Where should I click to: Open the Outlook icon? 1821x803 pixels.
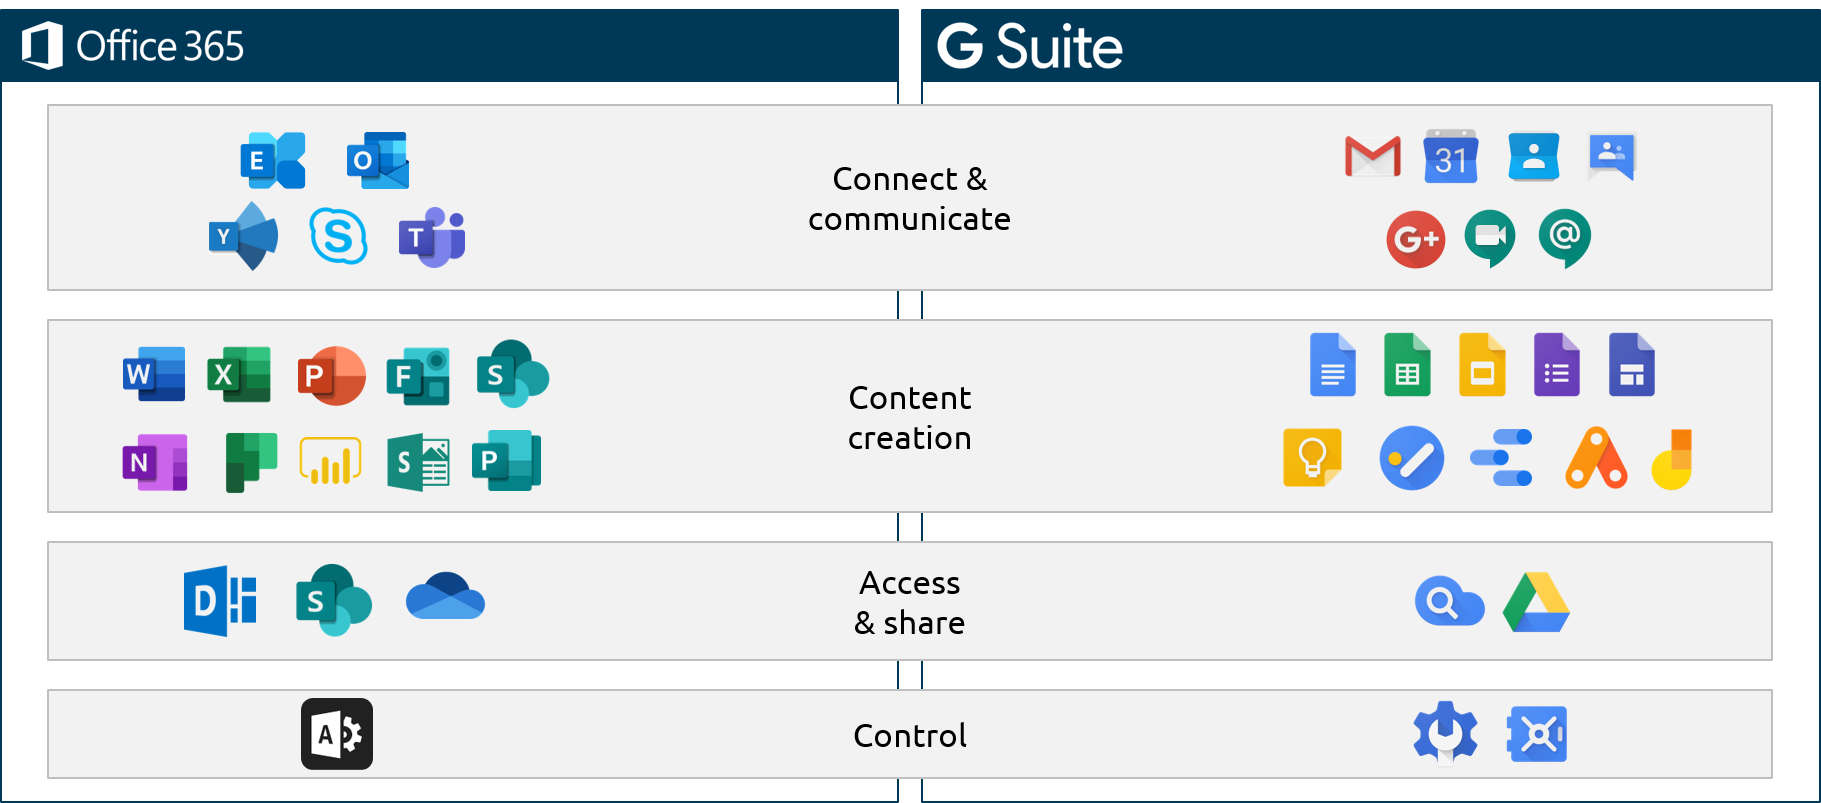378,160
